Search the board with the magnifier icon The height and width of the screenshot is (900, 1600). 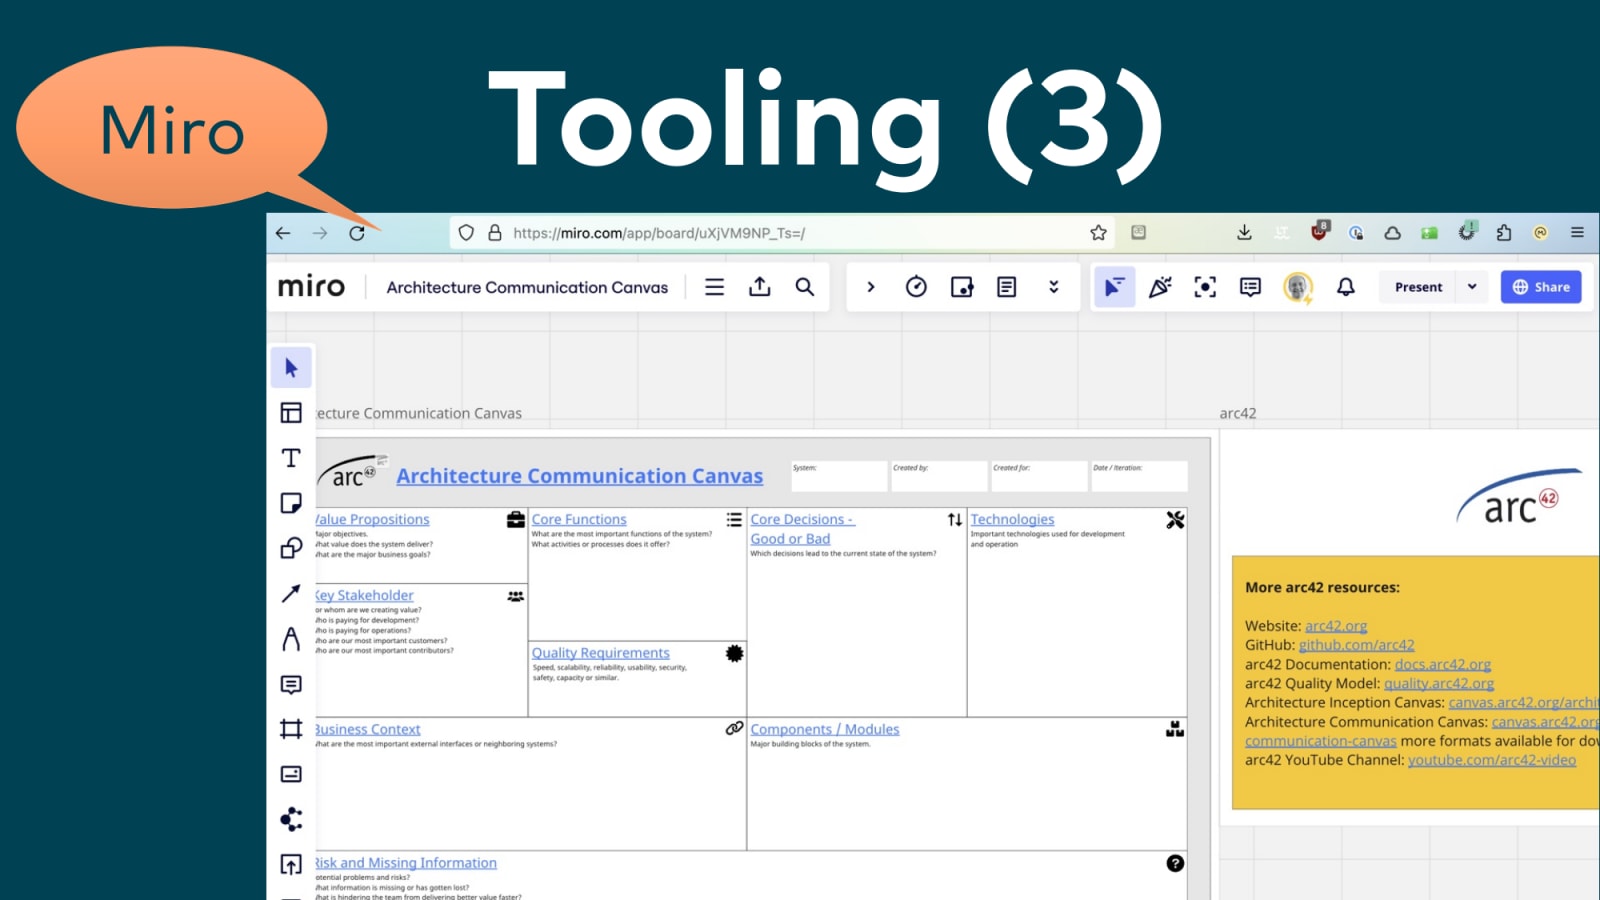point(805,287)
